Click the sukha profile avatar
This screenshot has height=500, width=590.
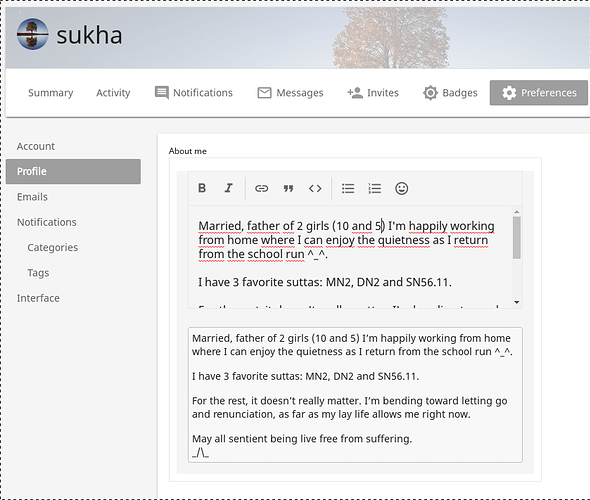[x=33, y=34]
